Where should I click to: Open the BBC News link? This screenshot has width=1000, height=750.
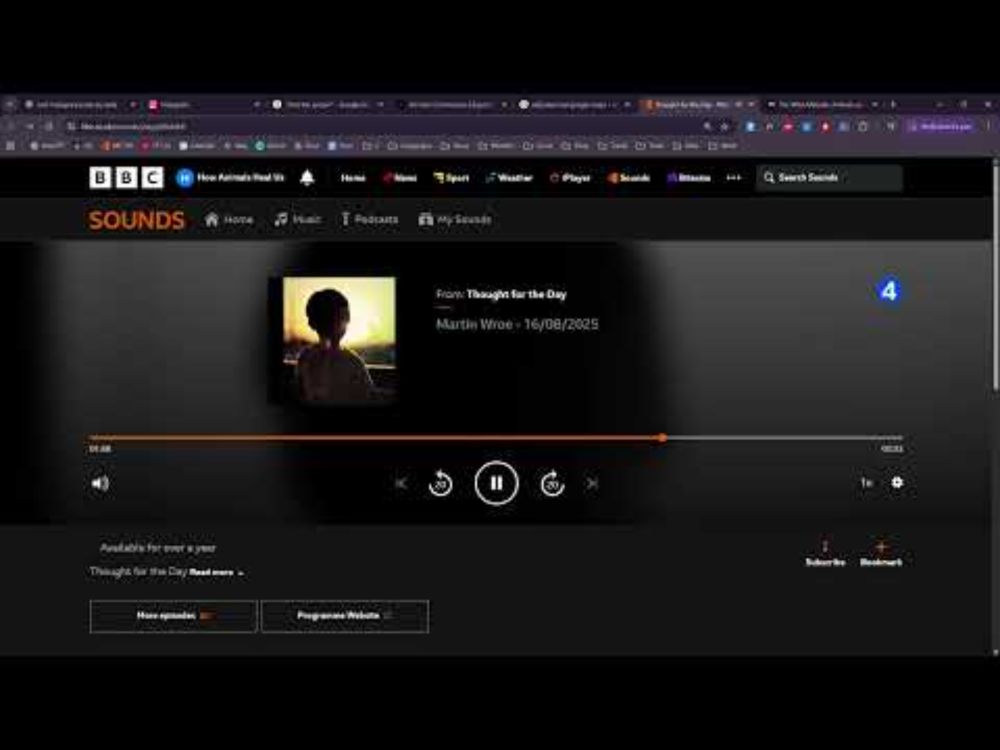click(399, 178)
